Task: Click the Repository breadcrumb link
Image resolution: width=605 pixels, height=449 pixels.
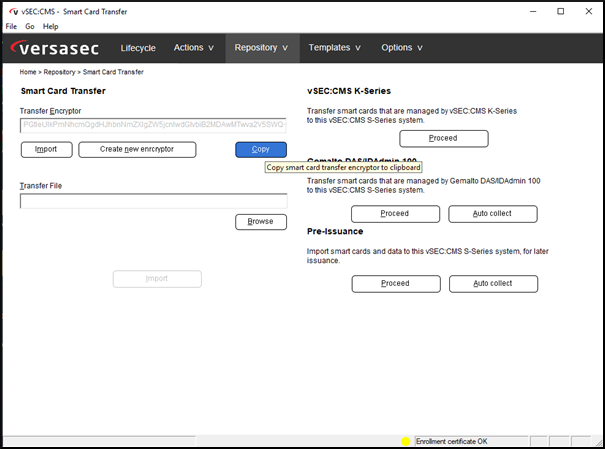Action: click(x=59, y=72)
